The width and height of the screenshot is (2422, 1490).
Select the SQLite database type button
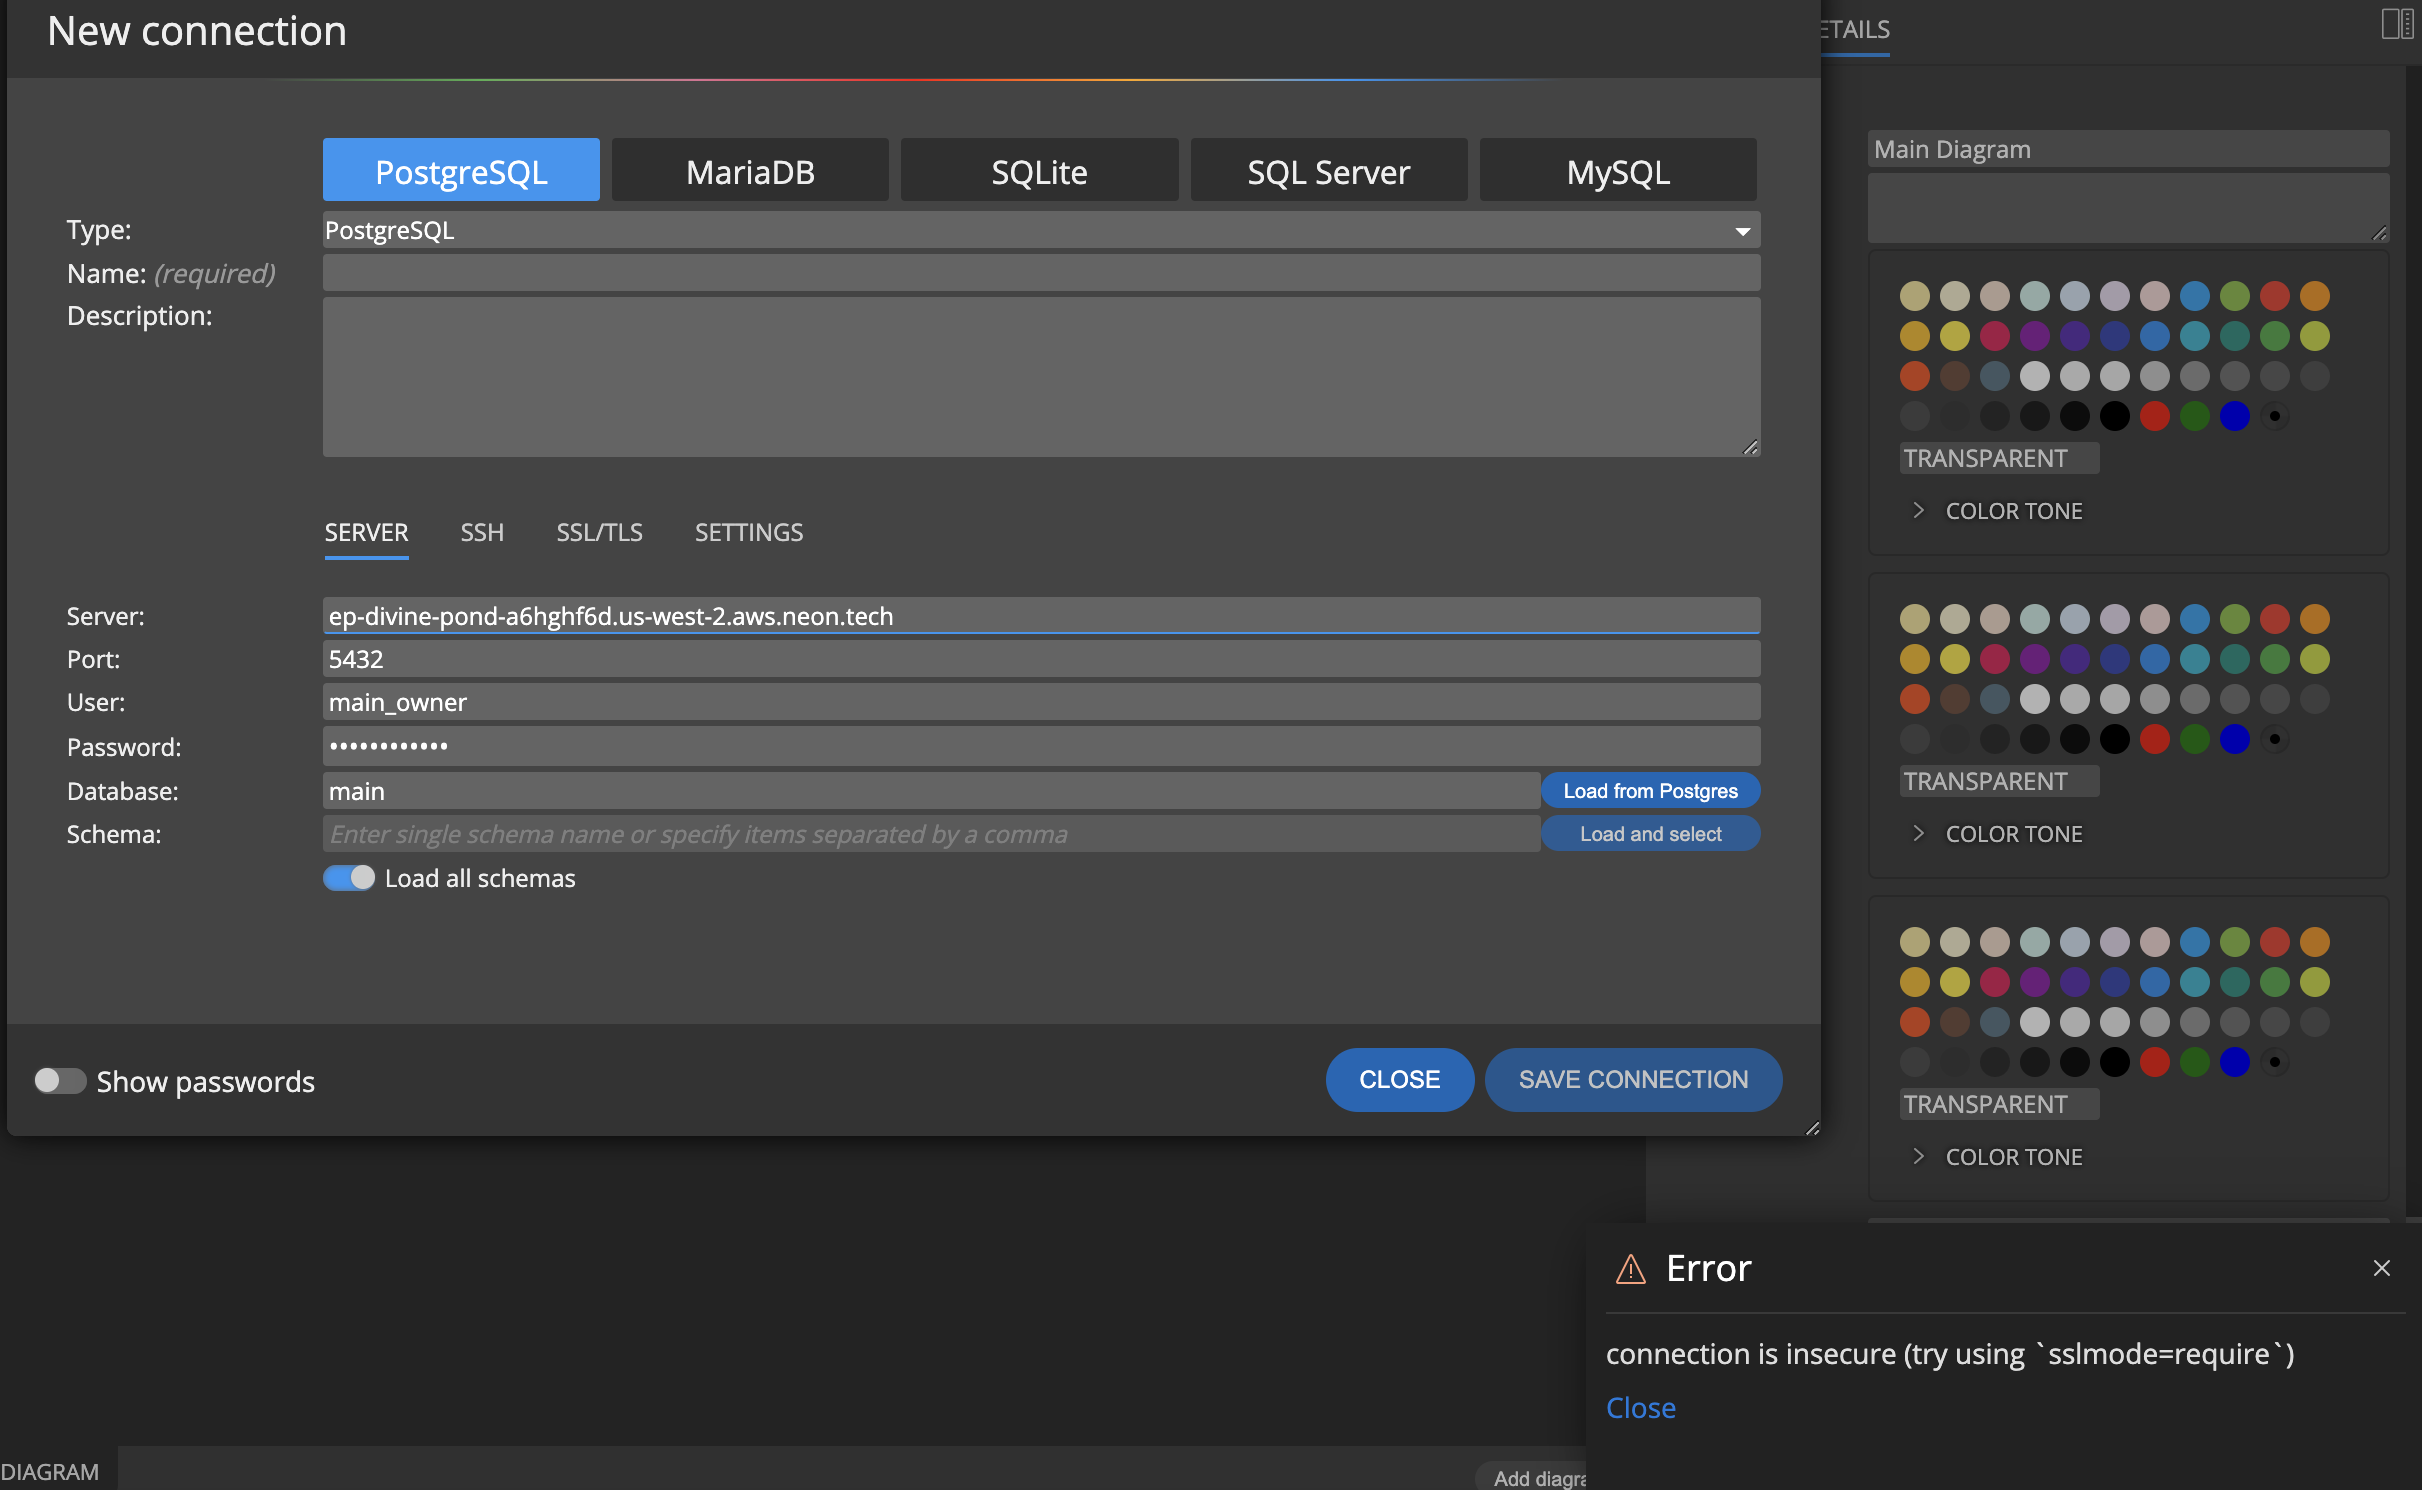pos(1039,171)
